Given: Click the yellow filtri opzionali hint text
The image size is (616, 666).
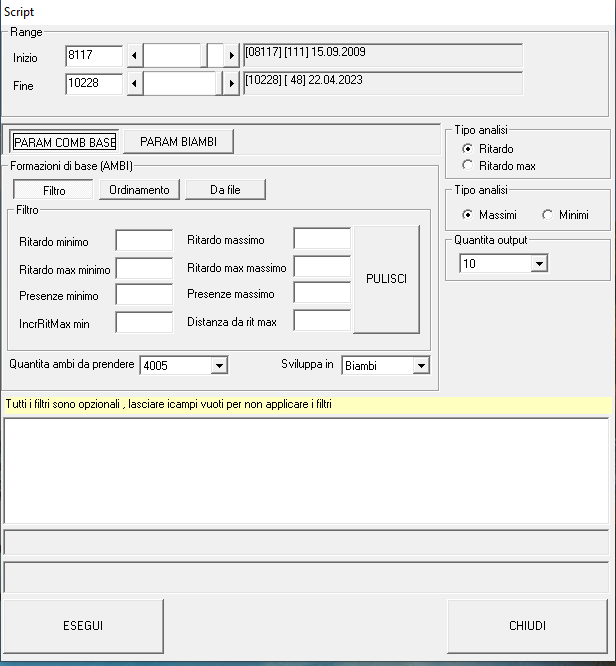Looking at the screenshot, I should (168, 404).
